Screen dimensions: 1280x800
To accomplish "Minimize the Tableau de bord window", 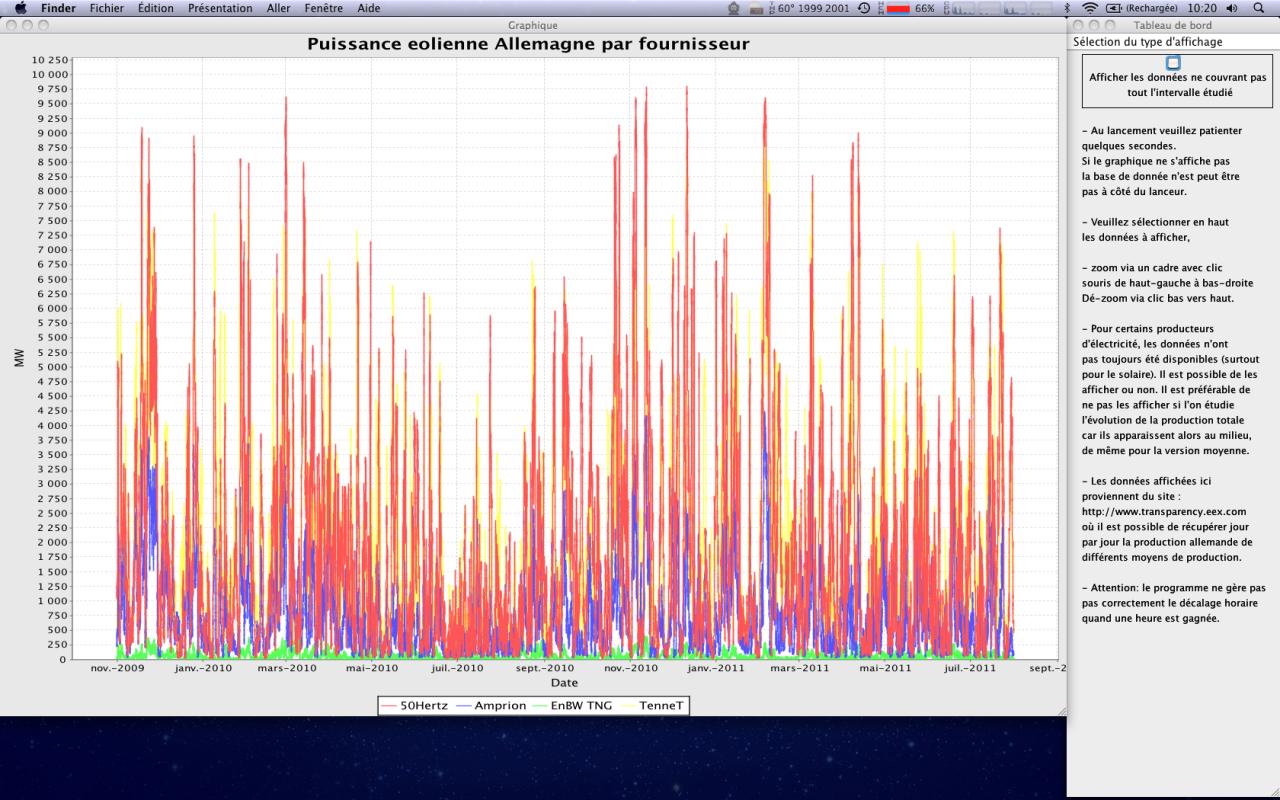I will (x=1095, y=25).
